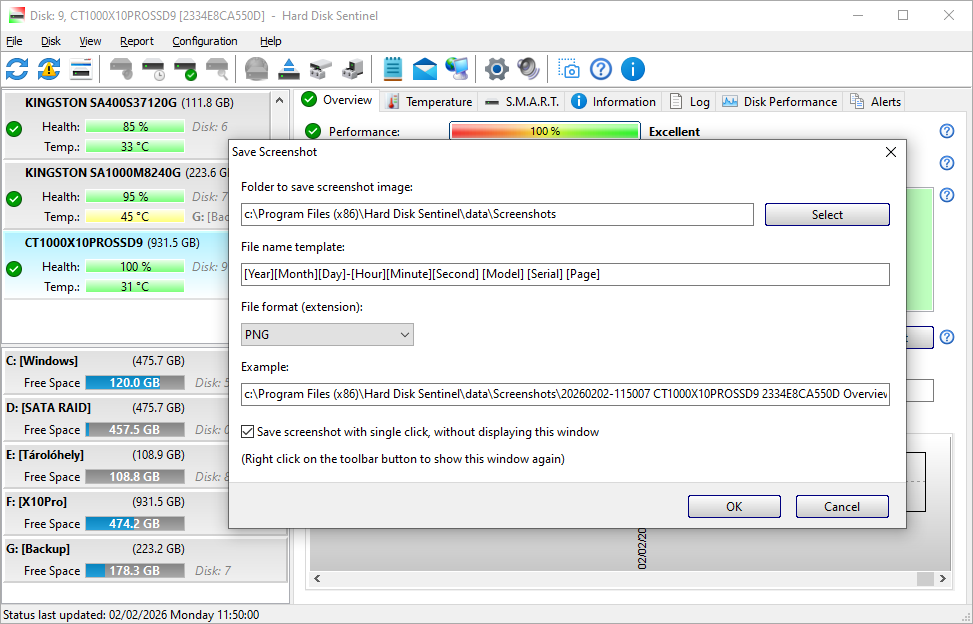
Task: Click the gray round disk surface icon
Action: click(256, 69)
